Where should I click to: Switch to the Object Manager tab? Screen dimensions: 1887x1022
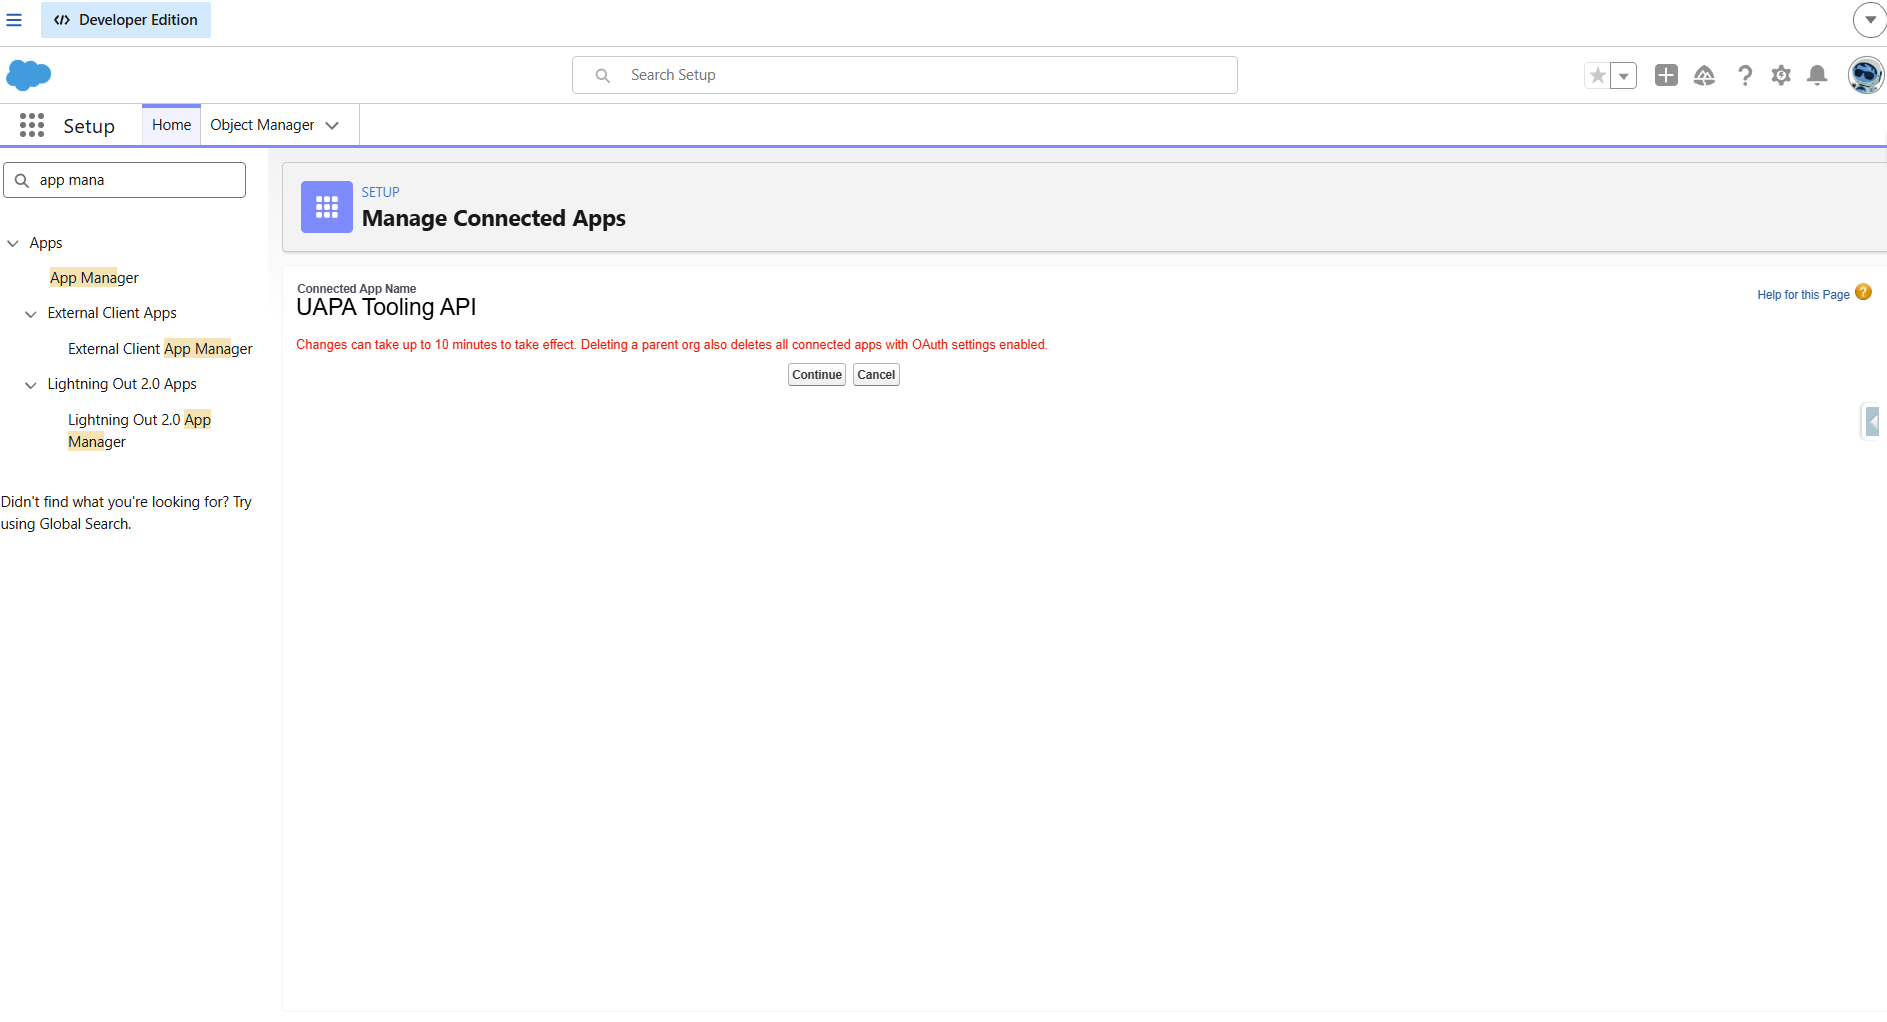[x=262, y=125]
